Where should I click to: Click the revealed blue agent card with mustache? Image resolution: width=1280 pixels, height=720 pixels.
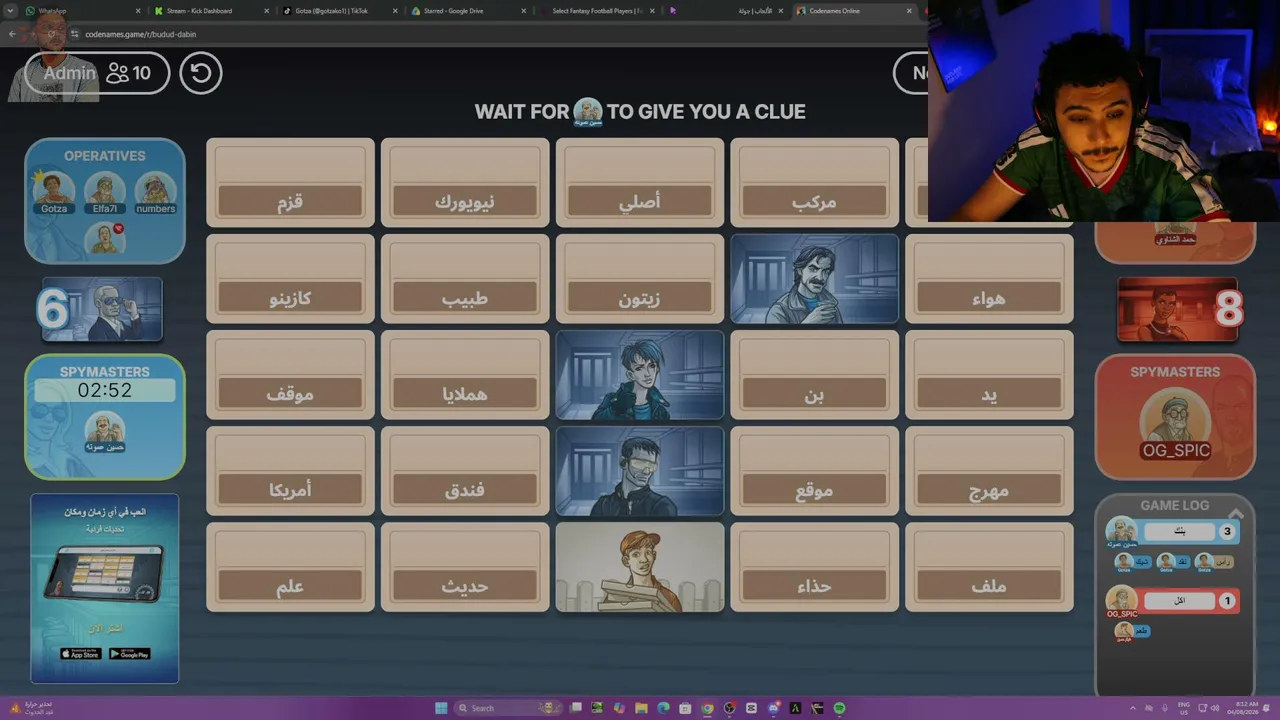[814, 279]
